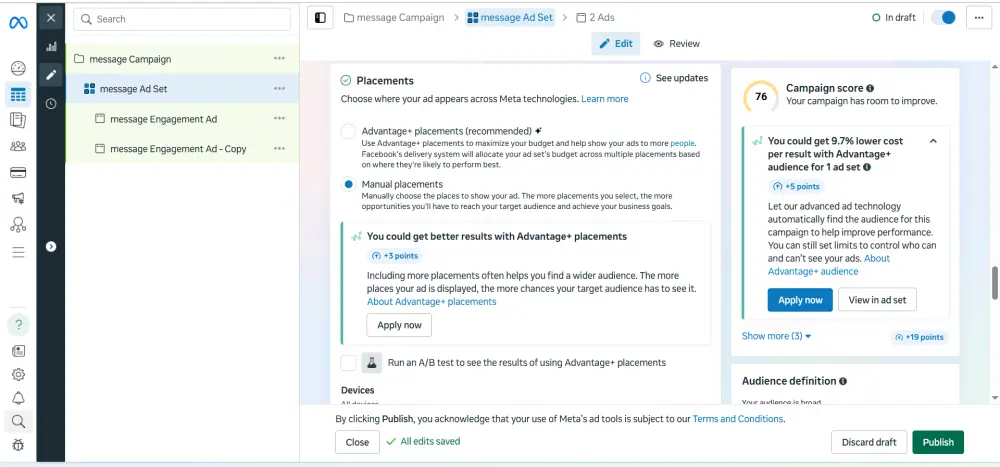1000x467 pixels.
Task: Open the Help question mark icon
Action: pos(18,325)
